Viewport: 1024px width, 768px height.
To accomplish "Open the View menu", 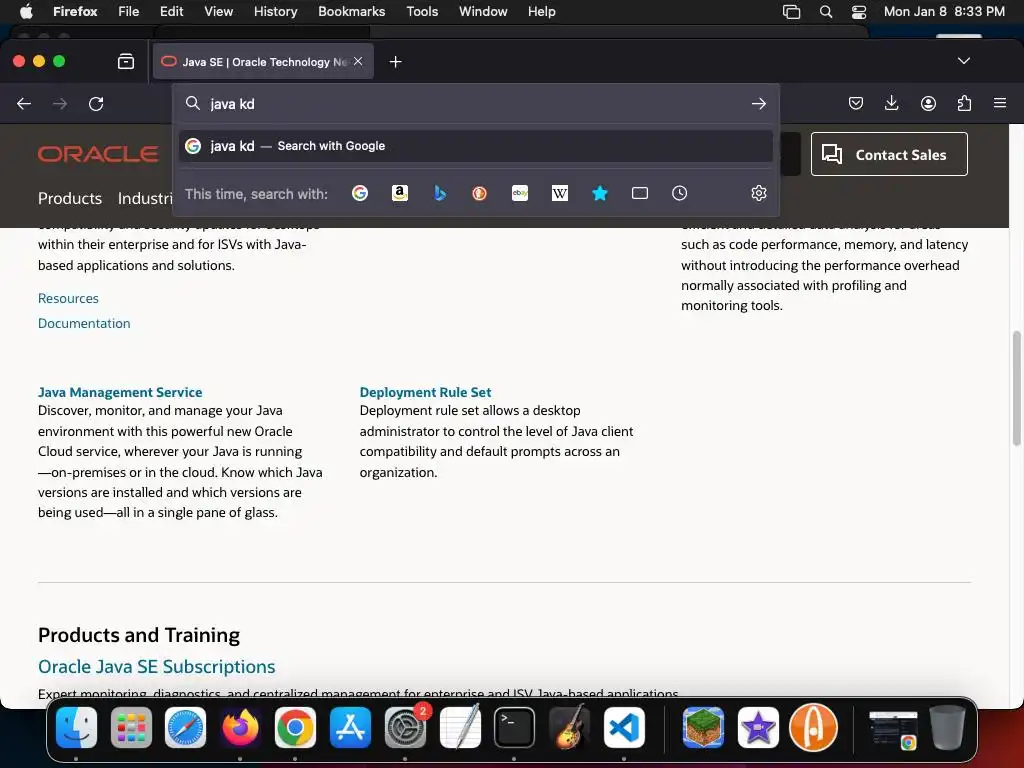I will (x=218, y=11).
